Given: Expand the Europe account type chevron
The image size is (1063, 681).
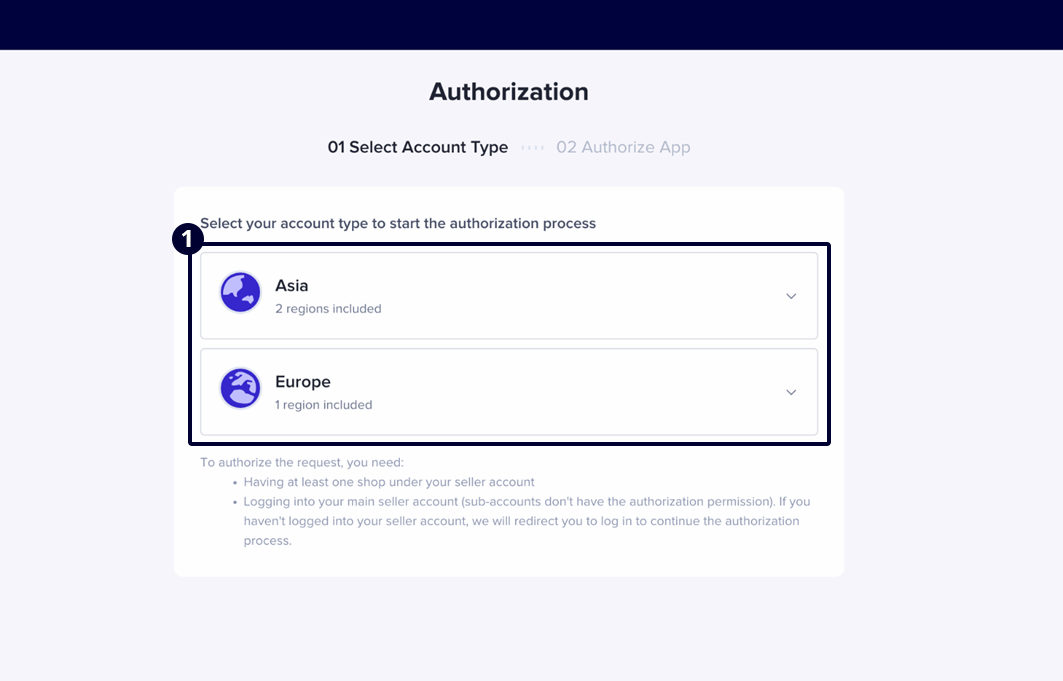Looking at the screenshot, I should tap(791, 392).
